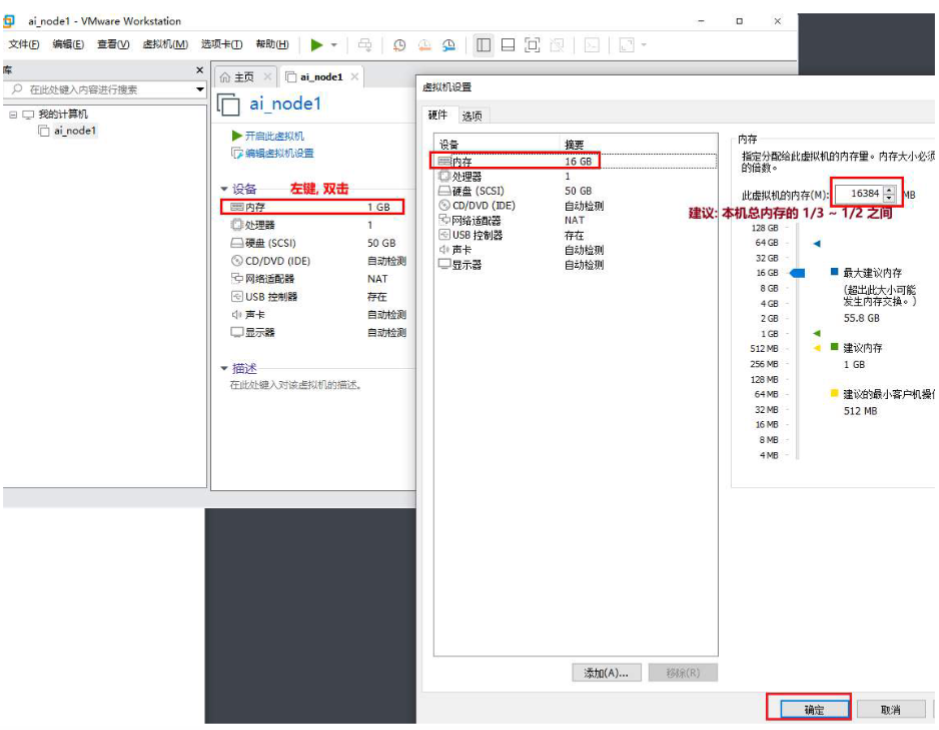Click the 确定 button

pos(814,710)
